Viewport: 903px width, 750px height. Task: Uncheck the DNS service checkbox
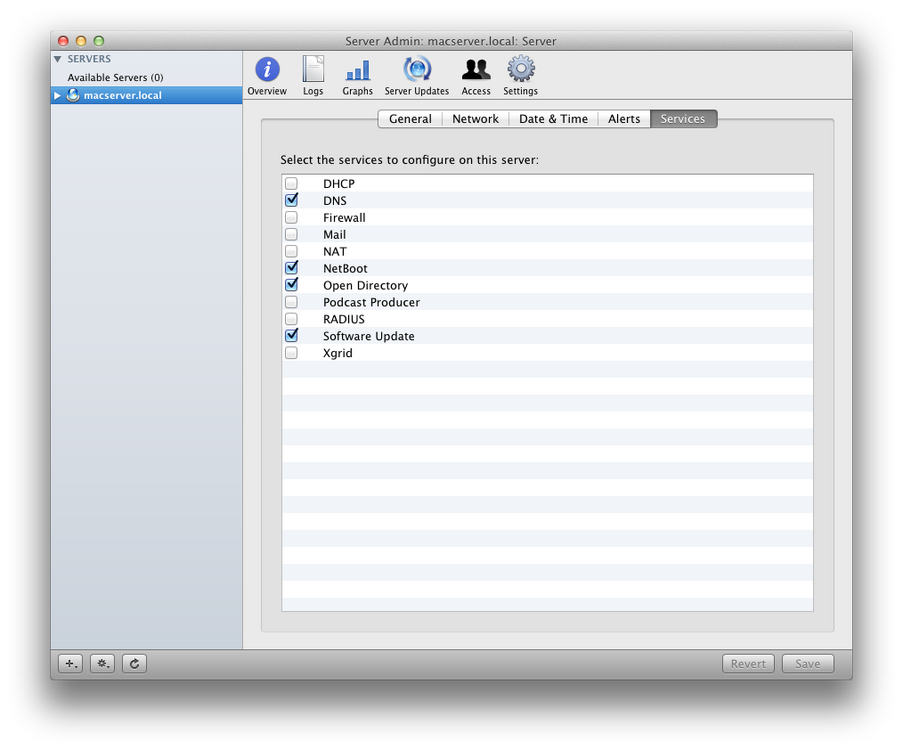tap(291, 200)
